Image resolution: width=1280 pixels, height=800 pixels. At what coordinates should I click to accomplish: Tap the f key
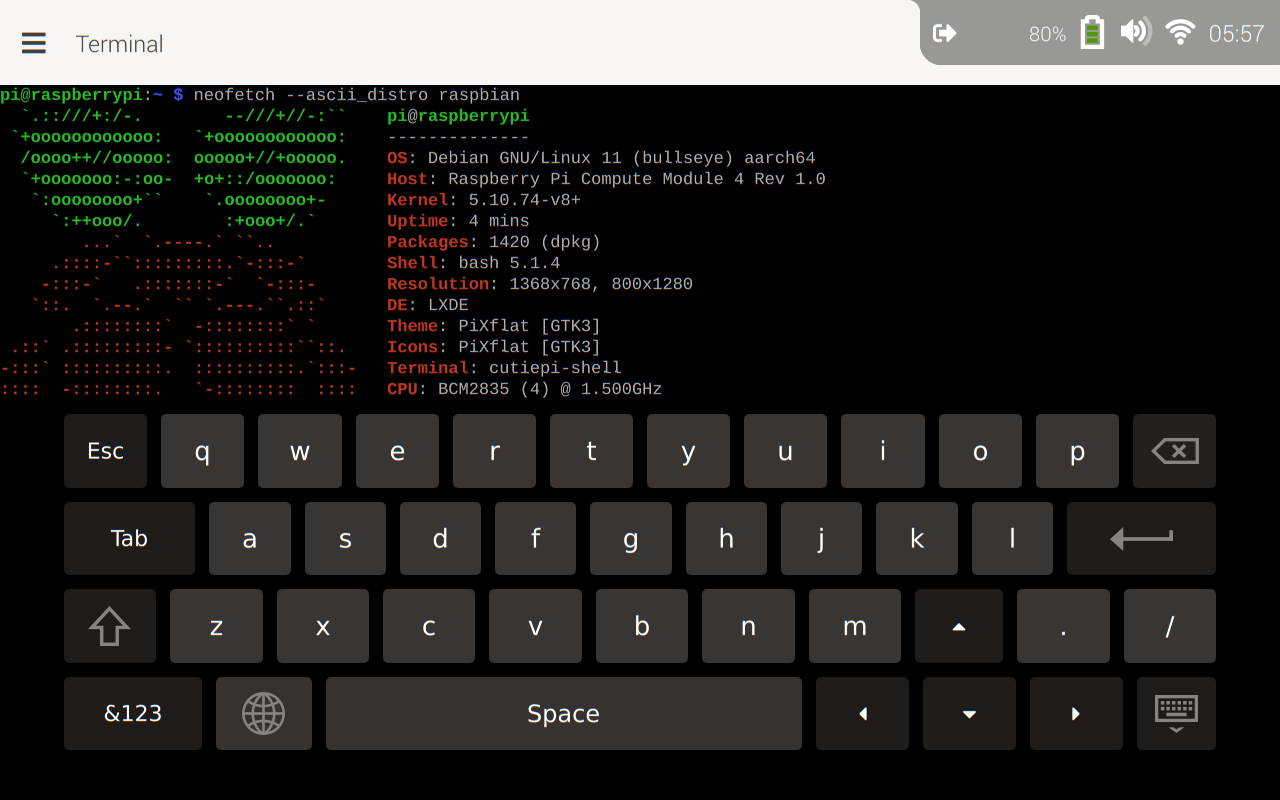535,538
